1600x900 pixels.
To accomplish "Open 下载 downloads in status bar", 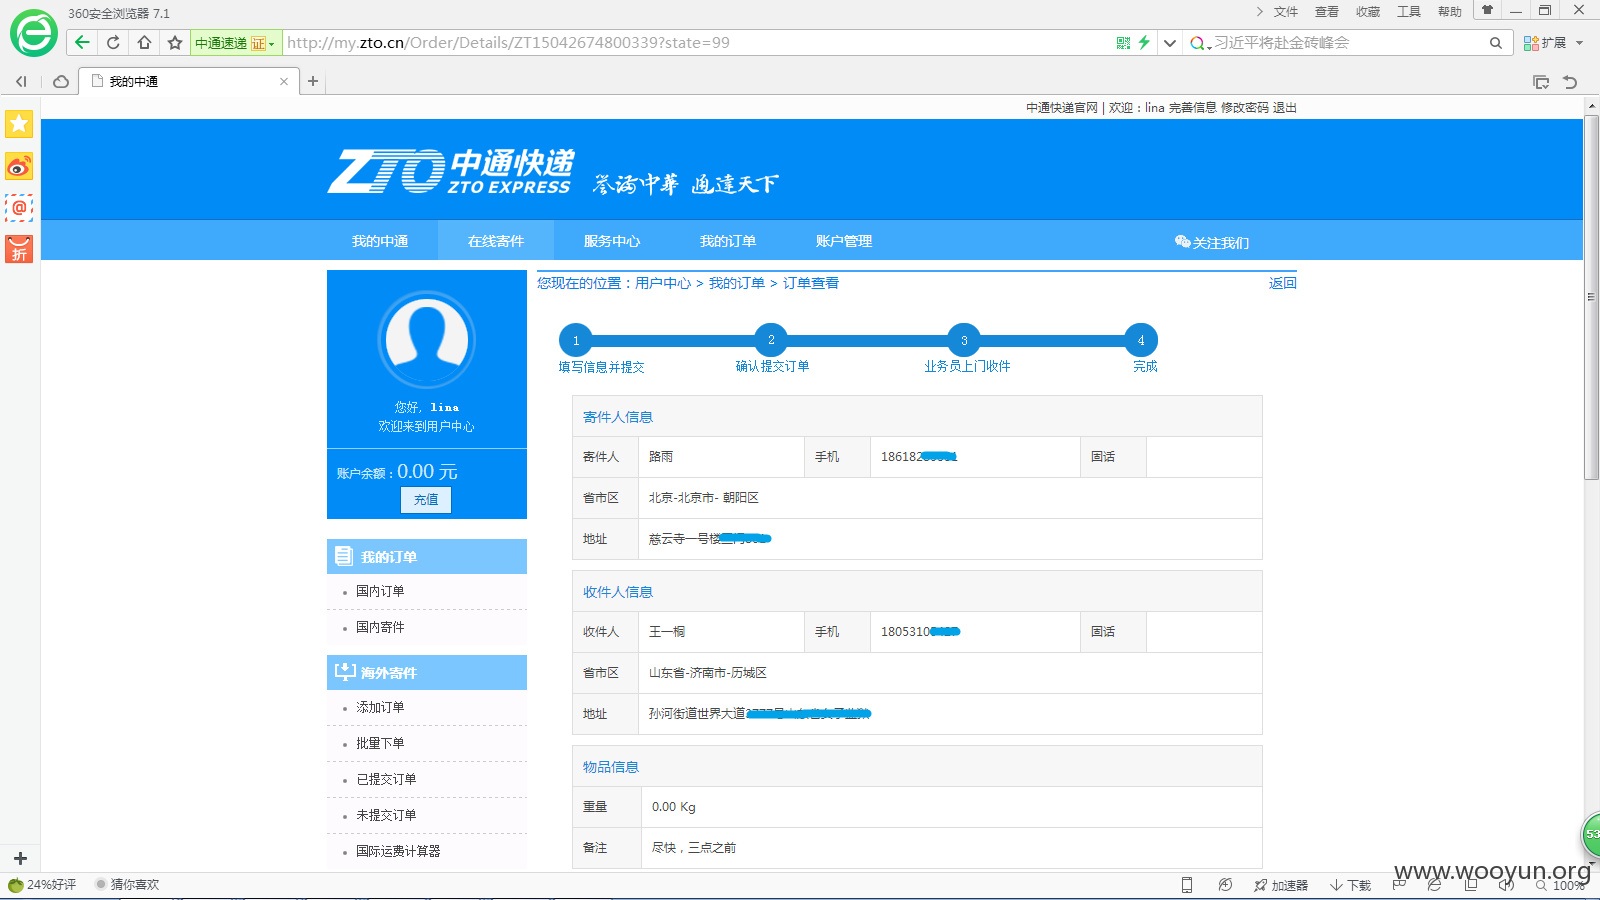I will [x=1351, y=885].
